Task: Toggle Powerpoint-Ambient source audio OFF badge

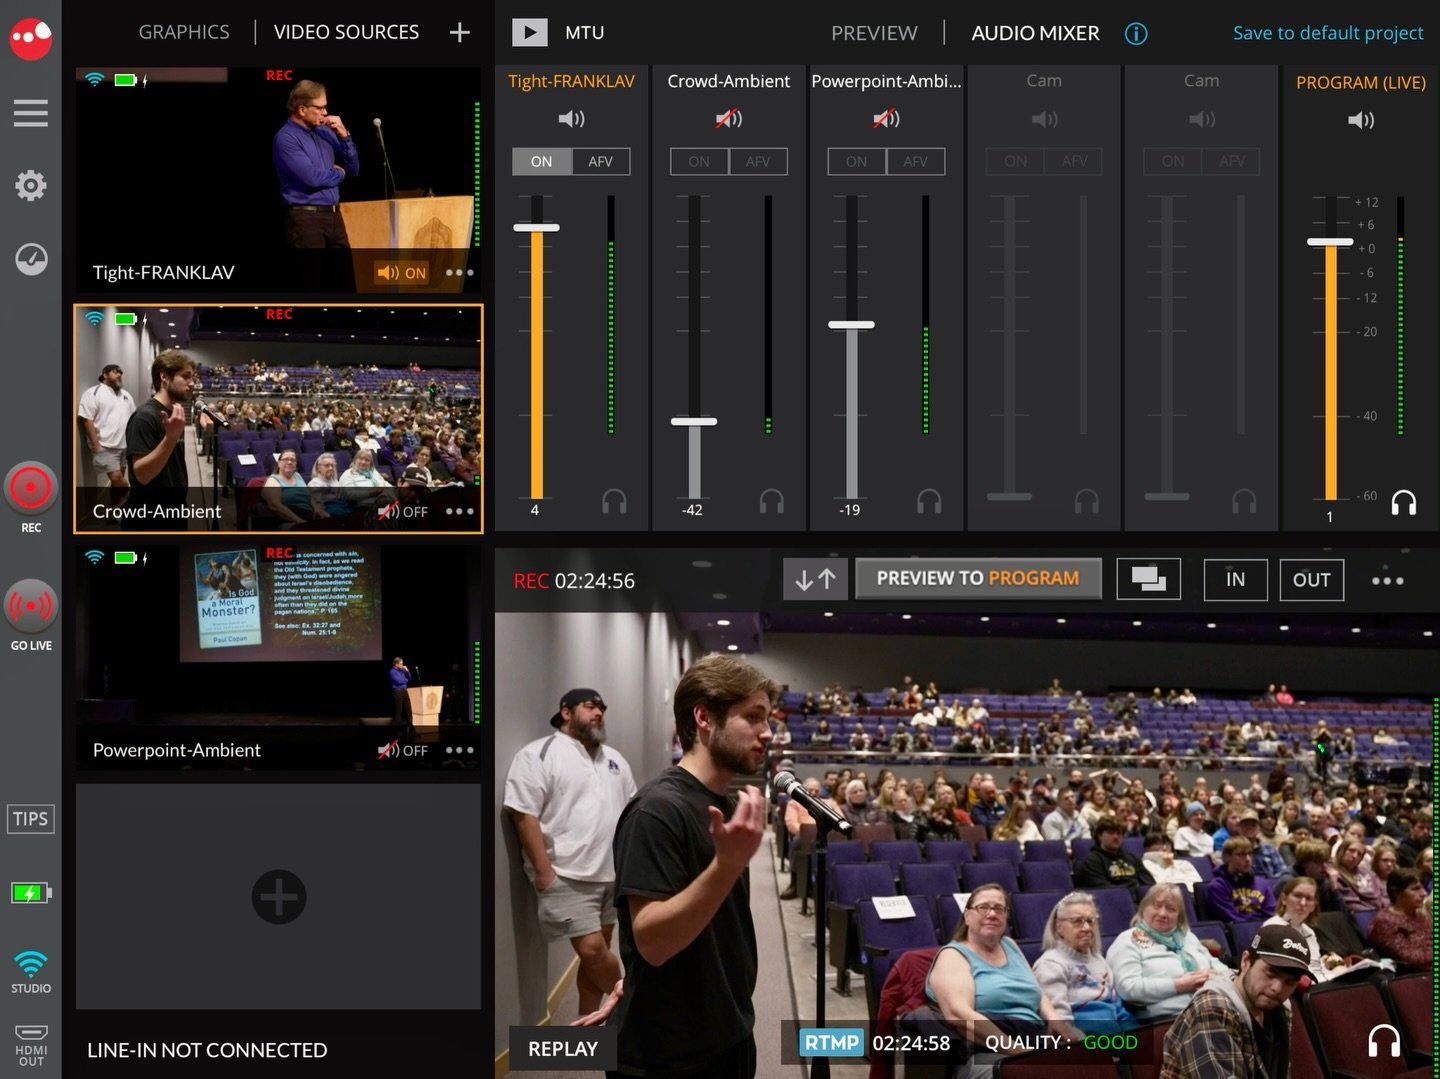Action: pyautogui.click(x=402, y=750)
